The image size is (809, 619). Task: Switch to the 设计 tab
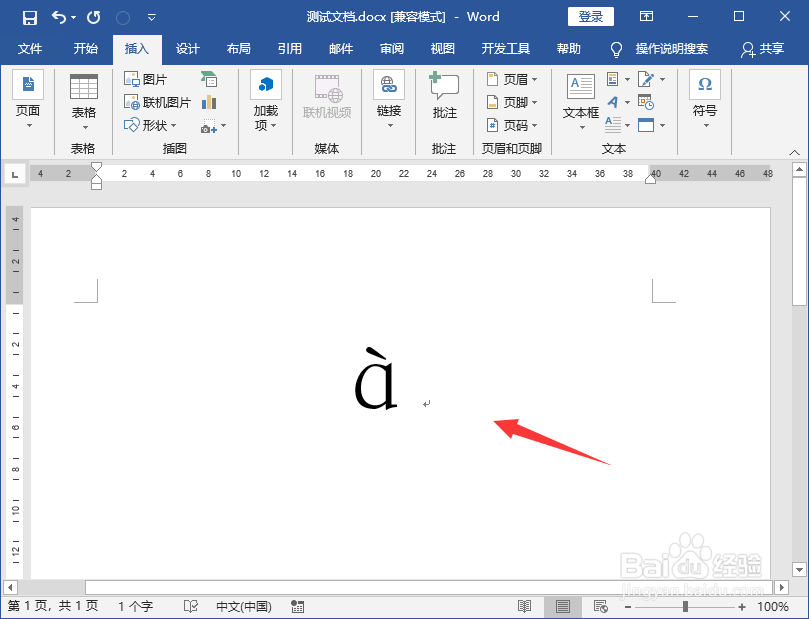[x=187, y=48]
